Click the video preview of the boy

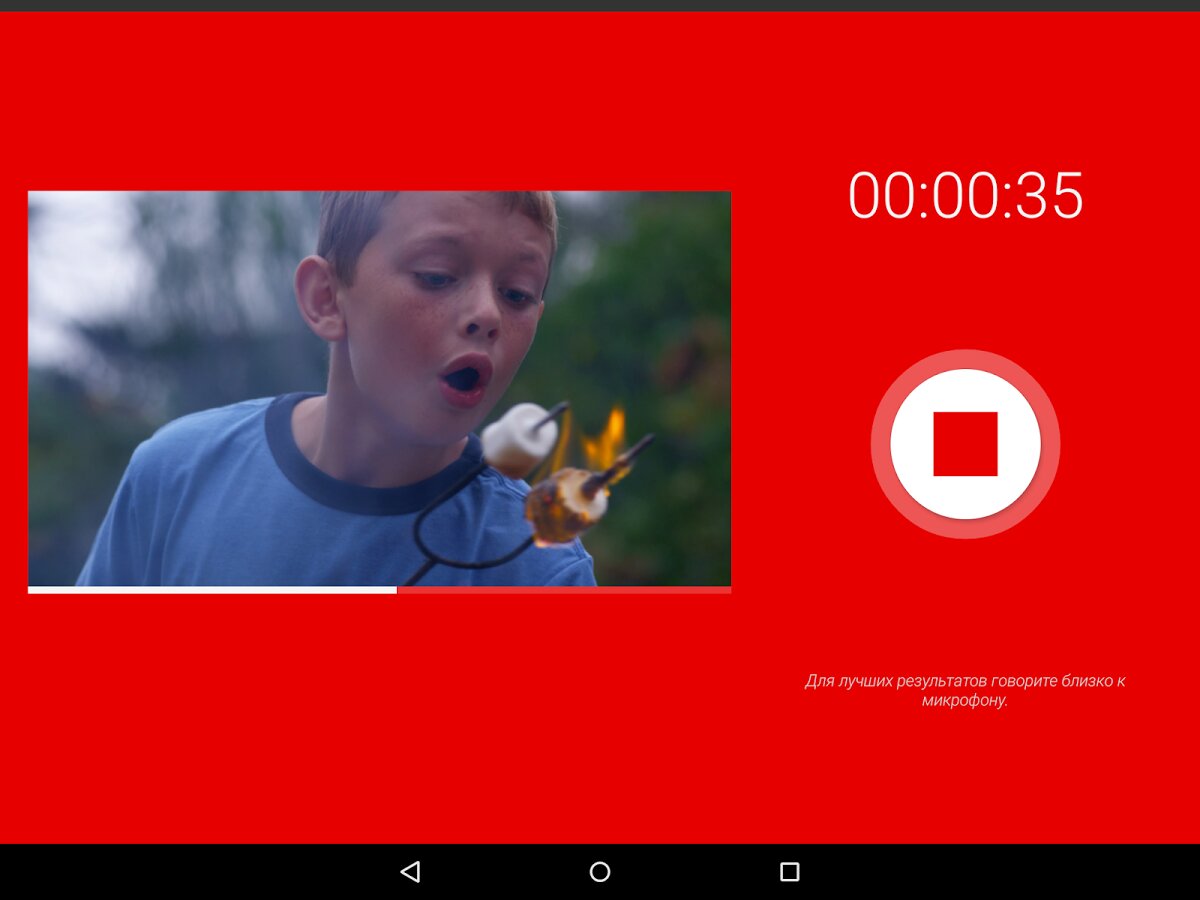pyautogui.click(x=379, y=388)
